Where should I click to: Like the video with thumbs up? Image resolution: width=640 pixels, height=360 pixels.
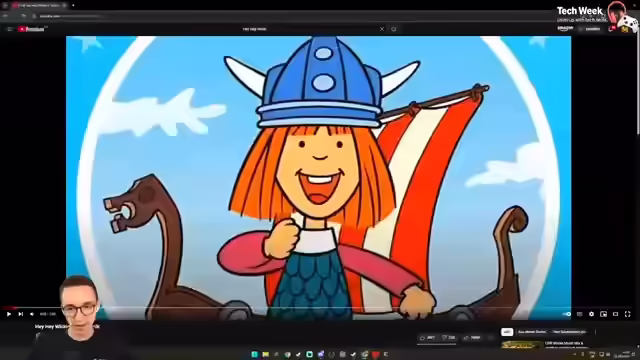(427, 338)
